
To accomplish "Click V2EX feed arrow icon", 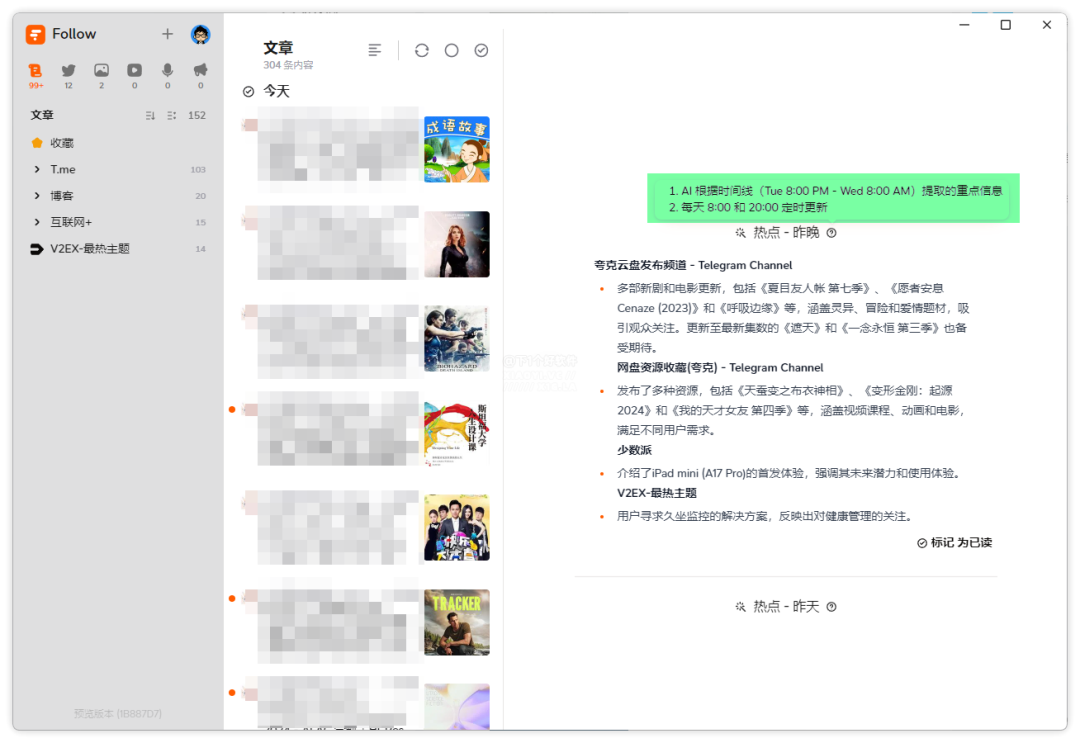I will [37, 249].
